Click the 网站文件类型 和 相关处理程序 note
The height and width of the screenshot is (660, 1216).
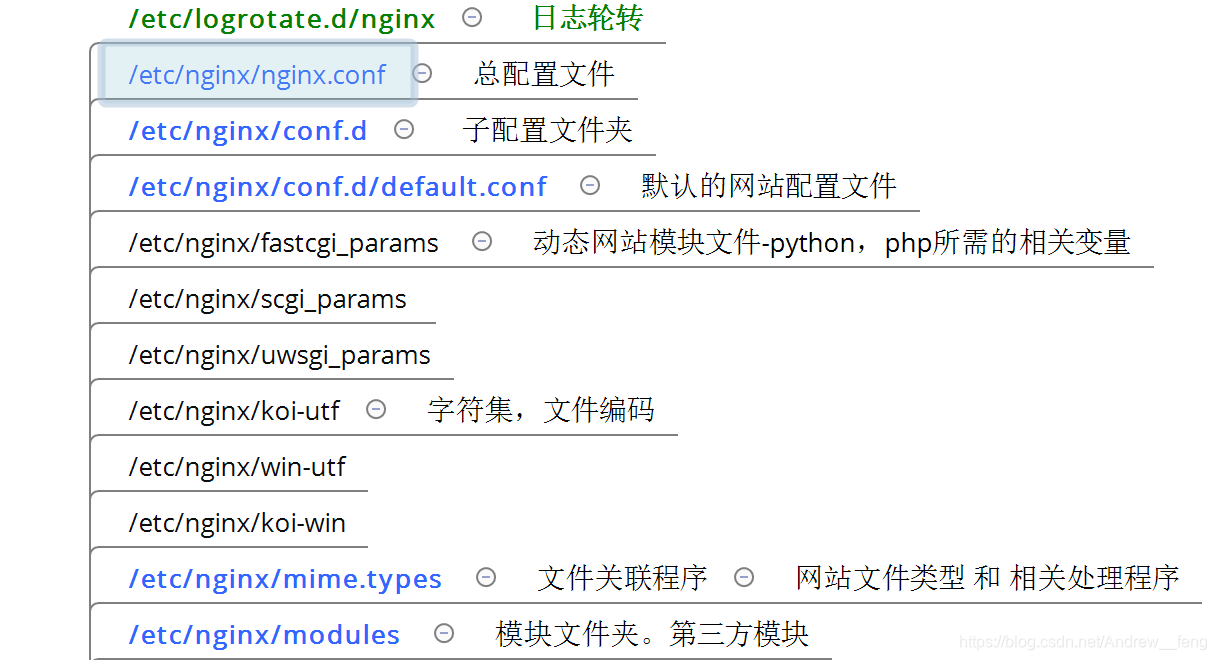[987, 578]
